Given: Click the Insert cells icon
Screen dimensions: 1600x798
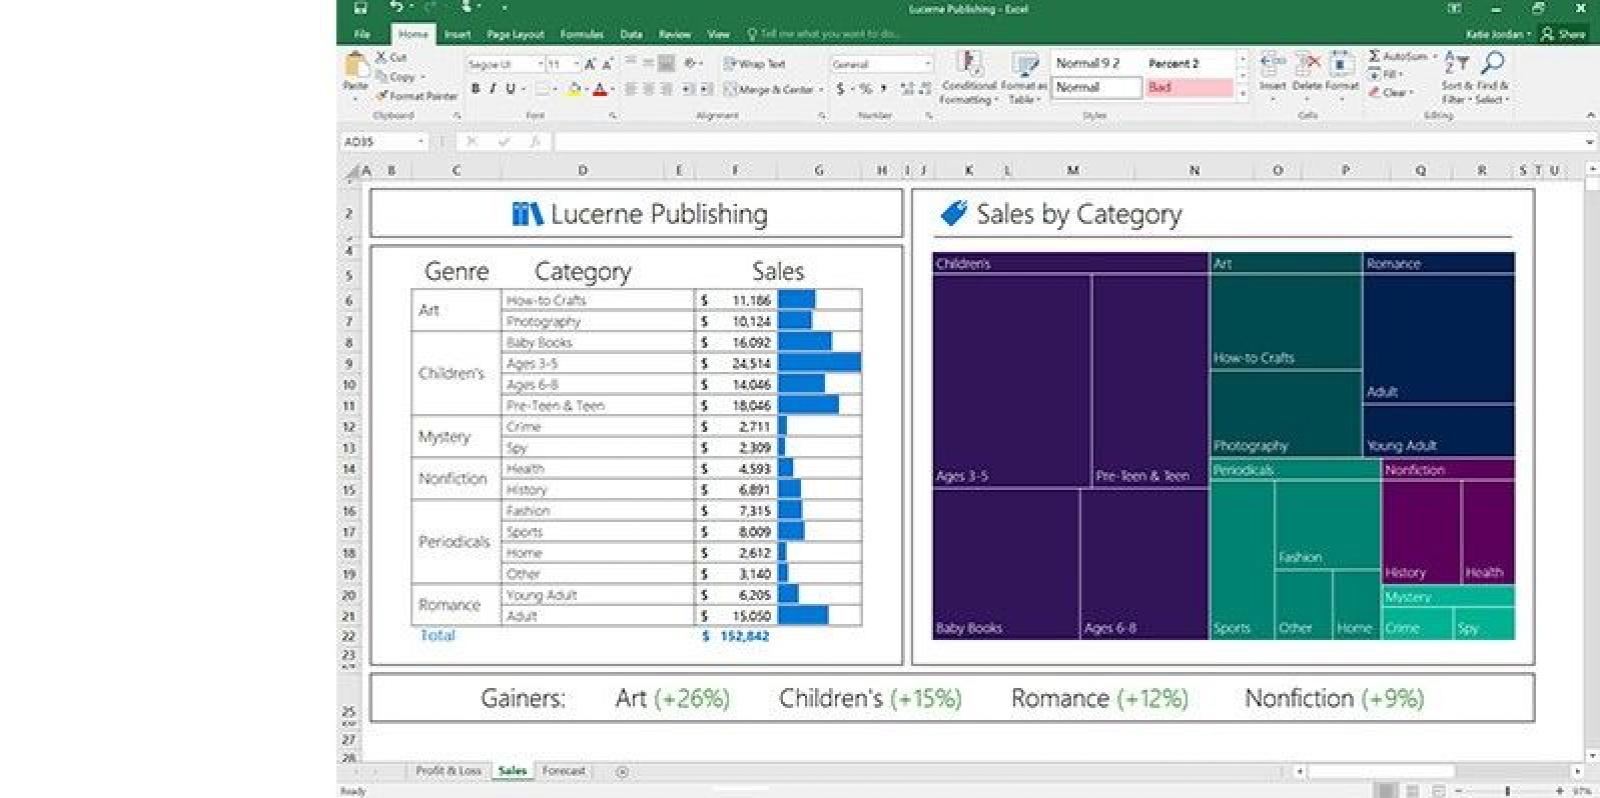Looking at the screenshot, I should 1272,64.
